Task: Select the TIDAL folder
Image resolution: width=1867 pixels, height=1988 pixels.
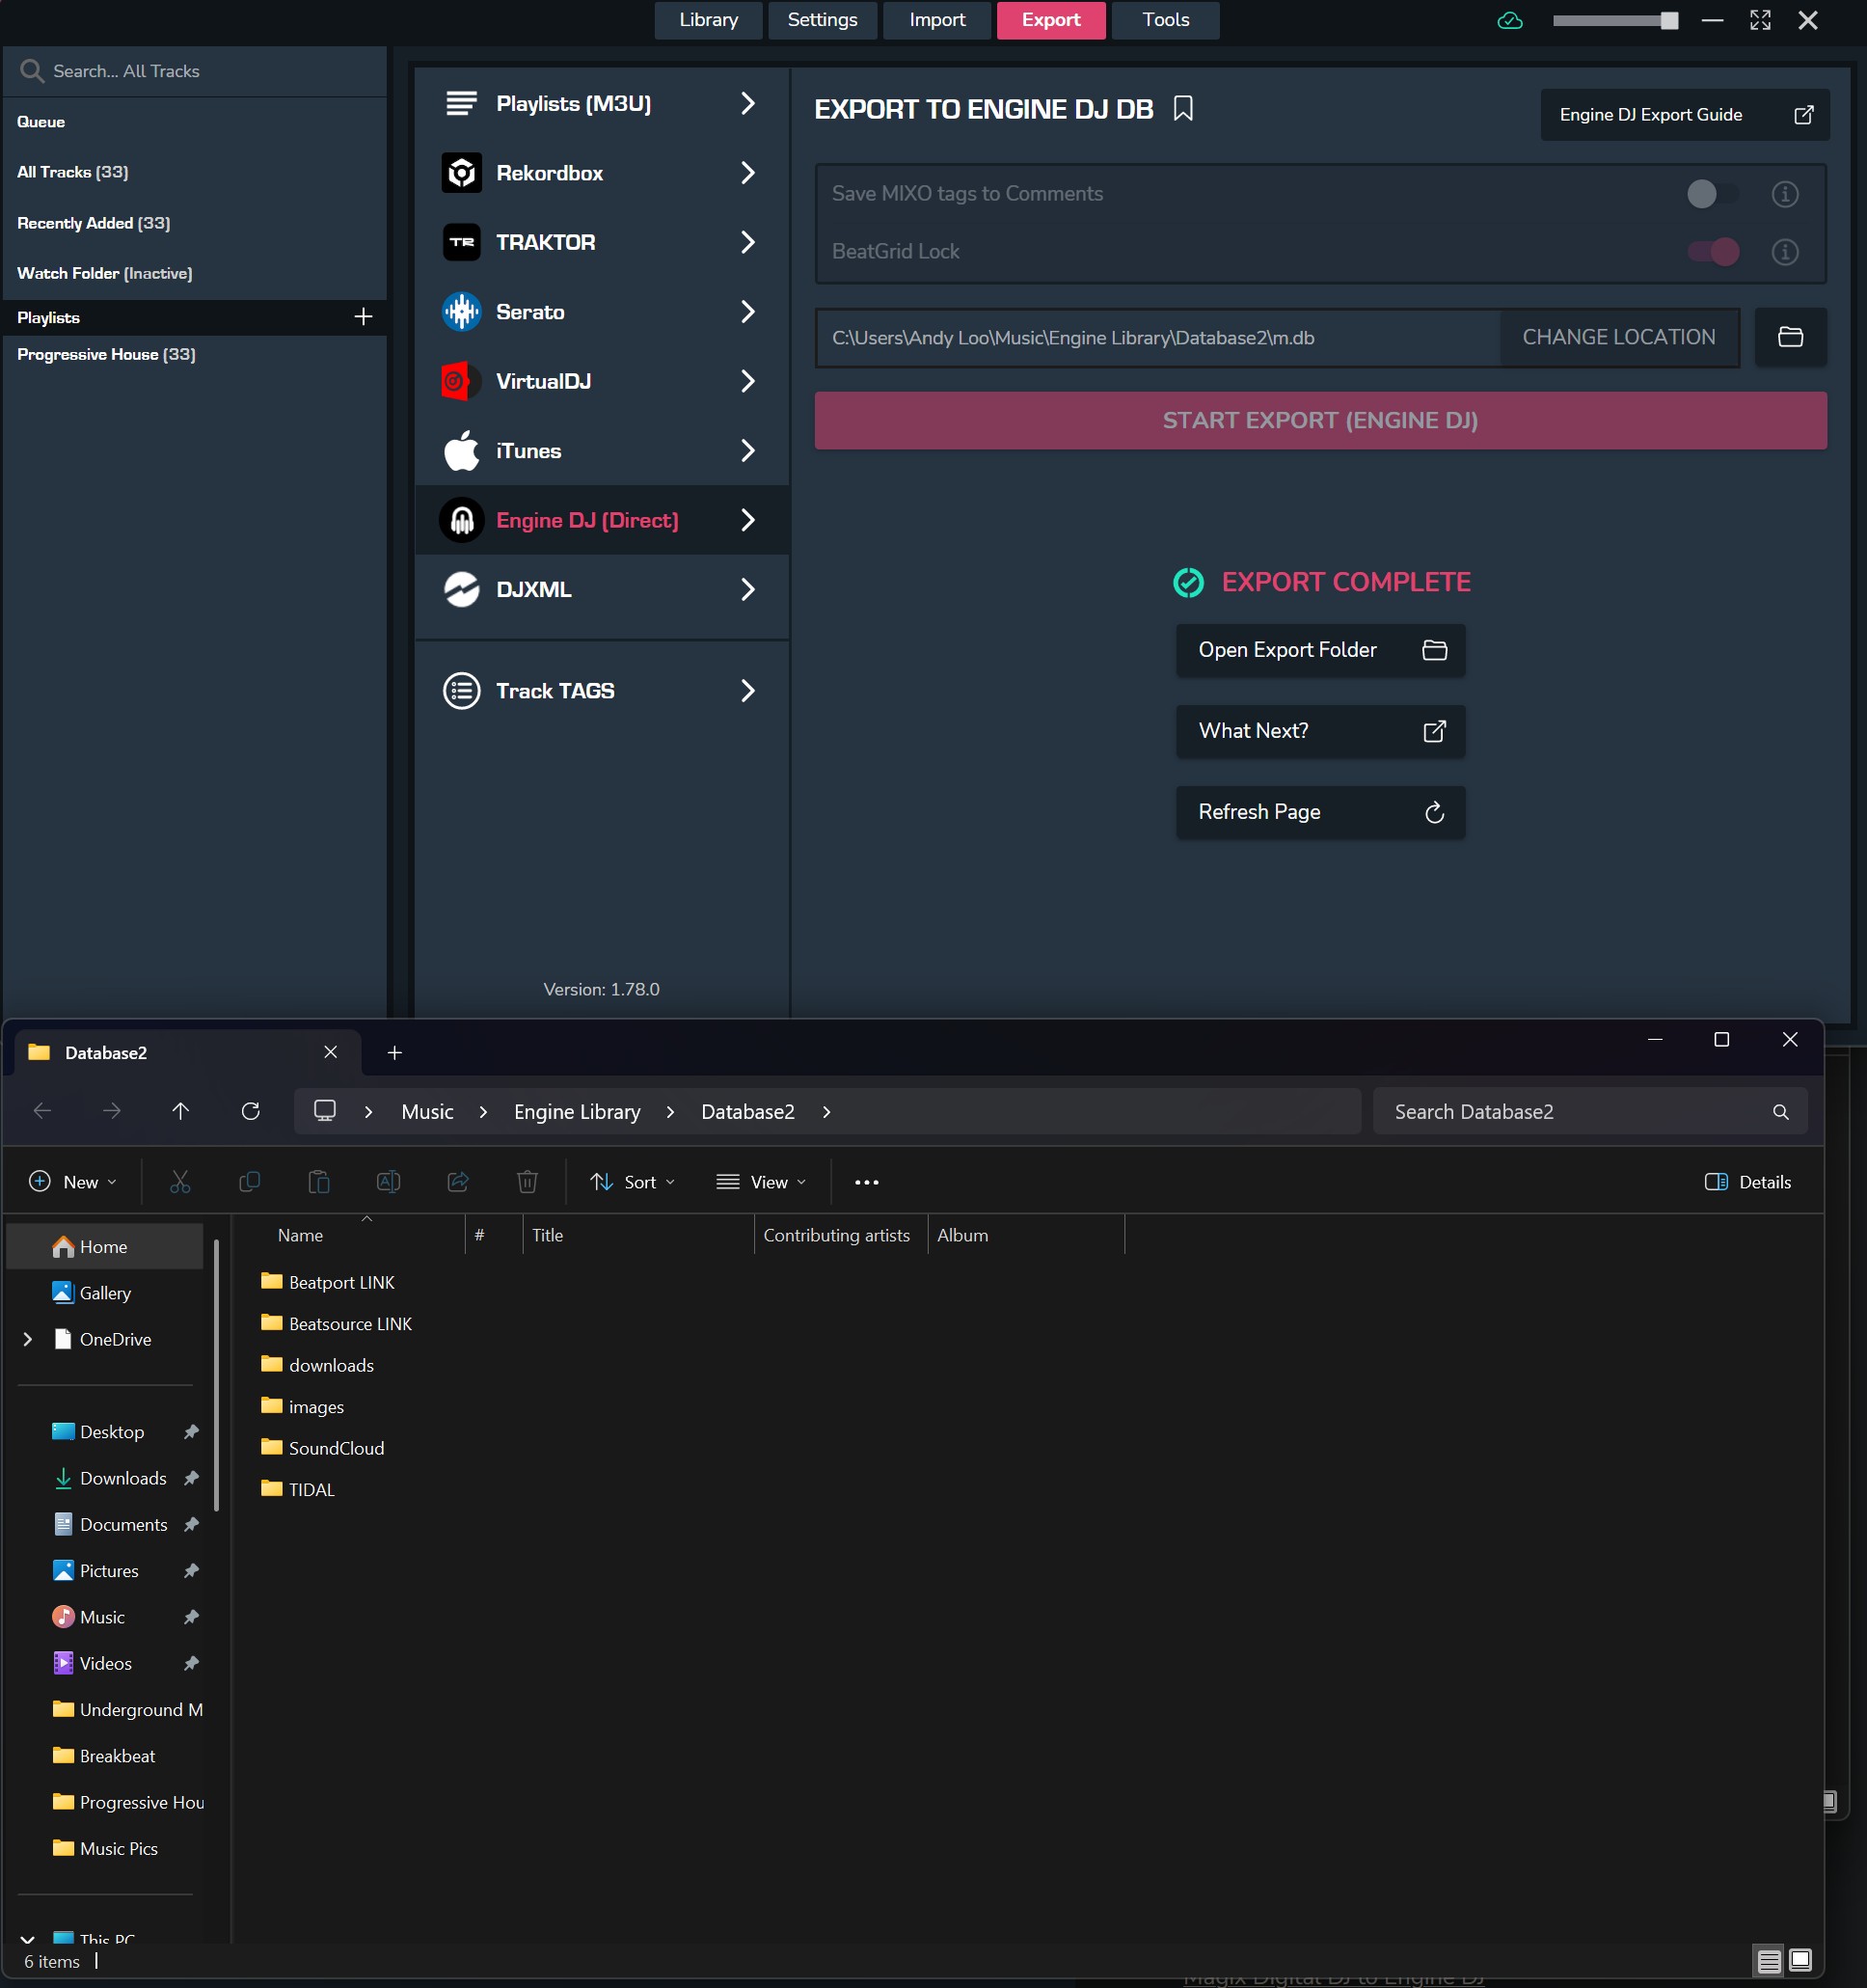Action: pyautogui.click(x=298, y=1489)
